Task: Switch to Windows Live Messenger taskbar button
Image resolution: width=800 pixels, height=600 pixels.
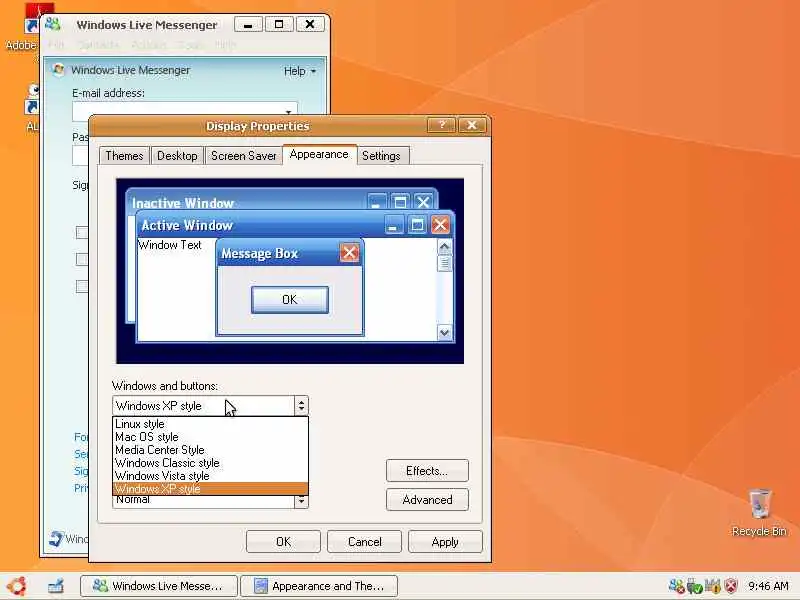Action: [159, 586]
